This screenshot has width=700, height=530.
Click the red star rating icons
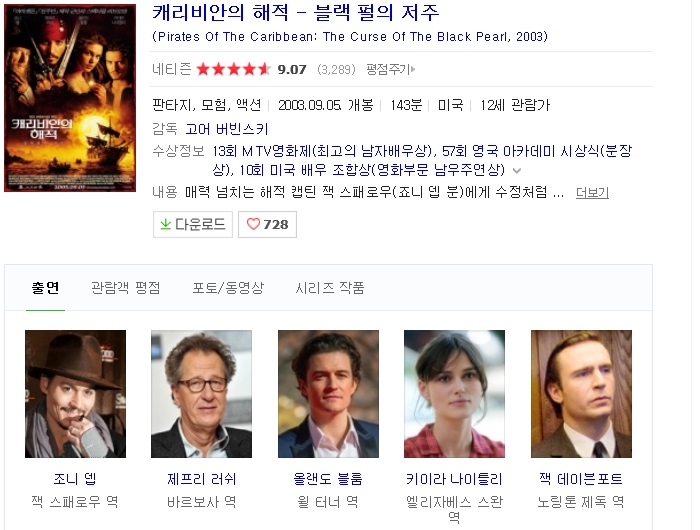[233, 69]
